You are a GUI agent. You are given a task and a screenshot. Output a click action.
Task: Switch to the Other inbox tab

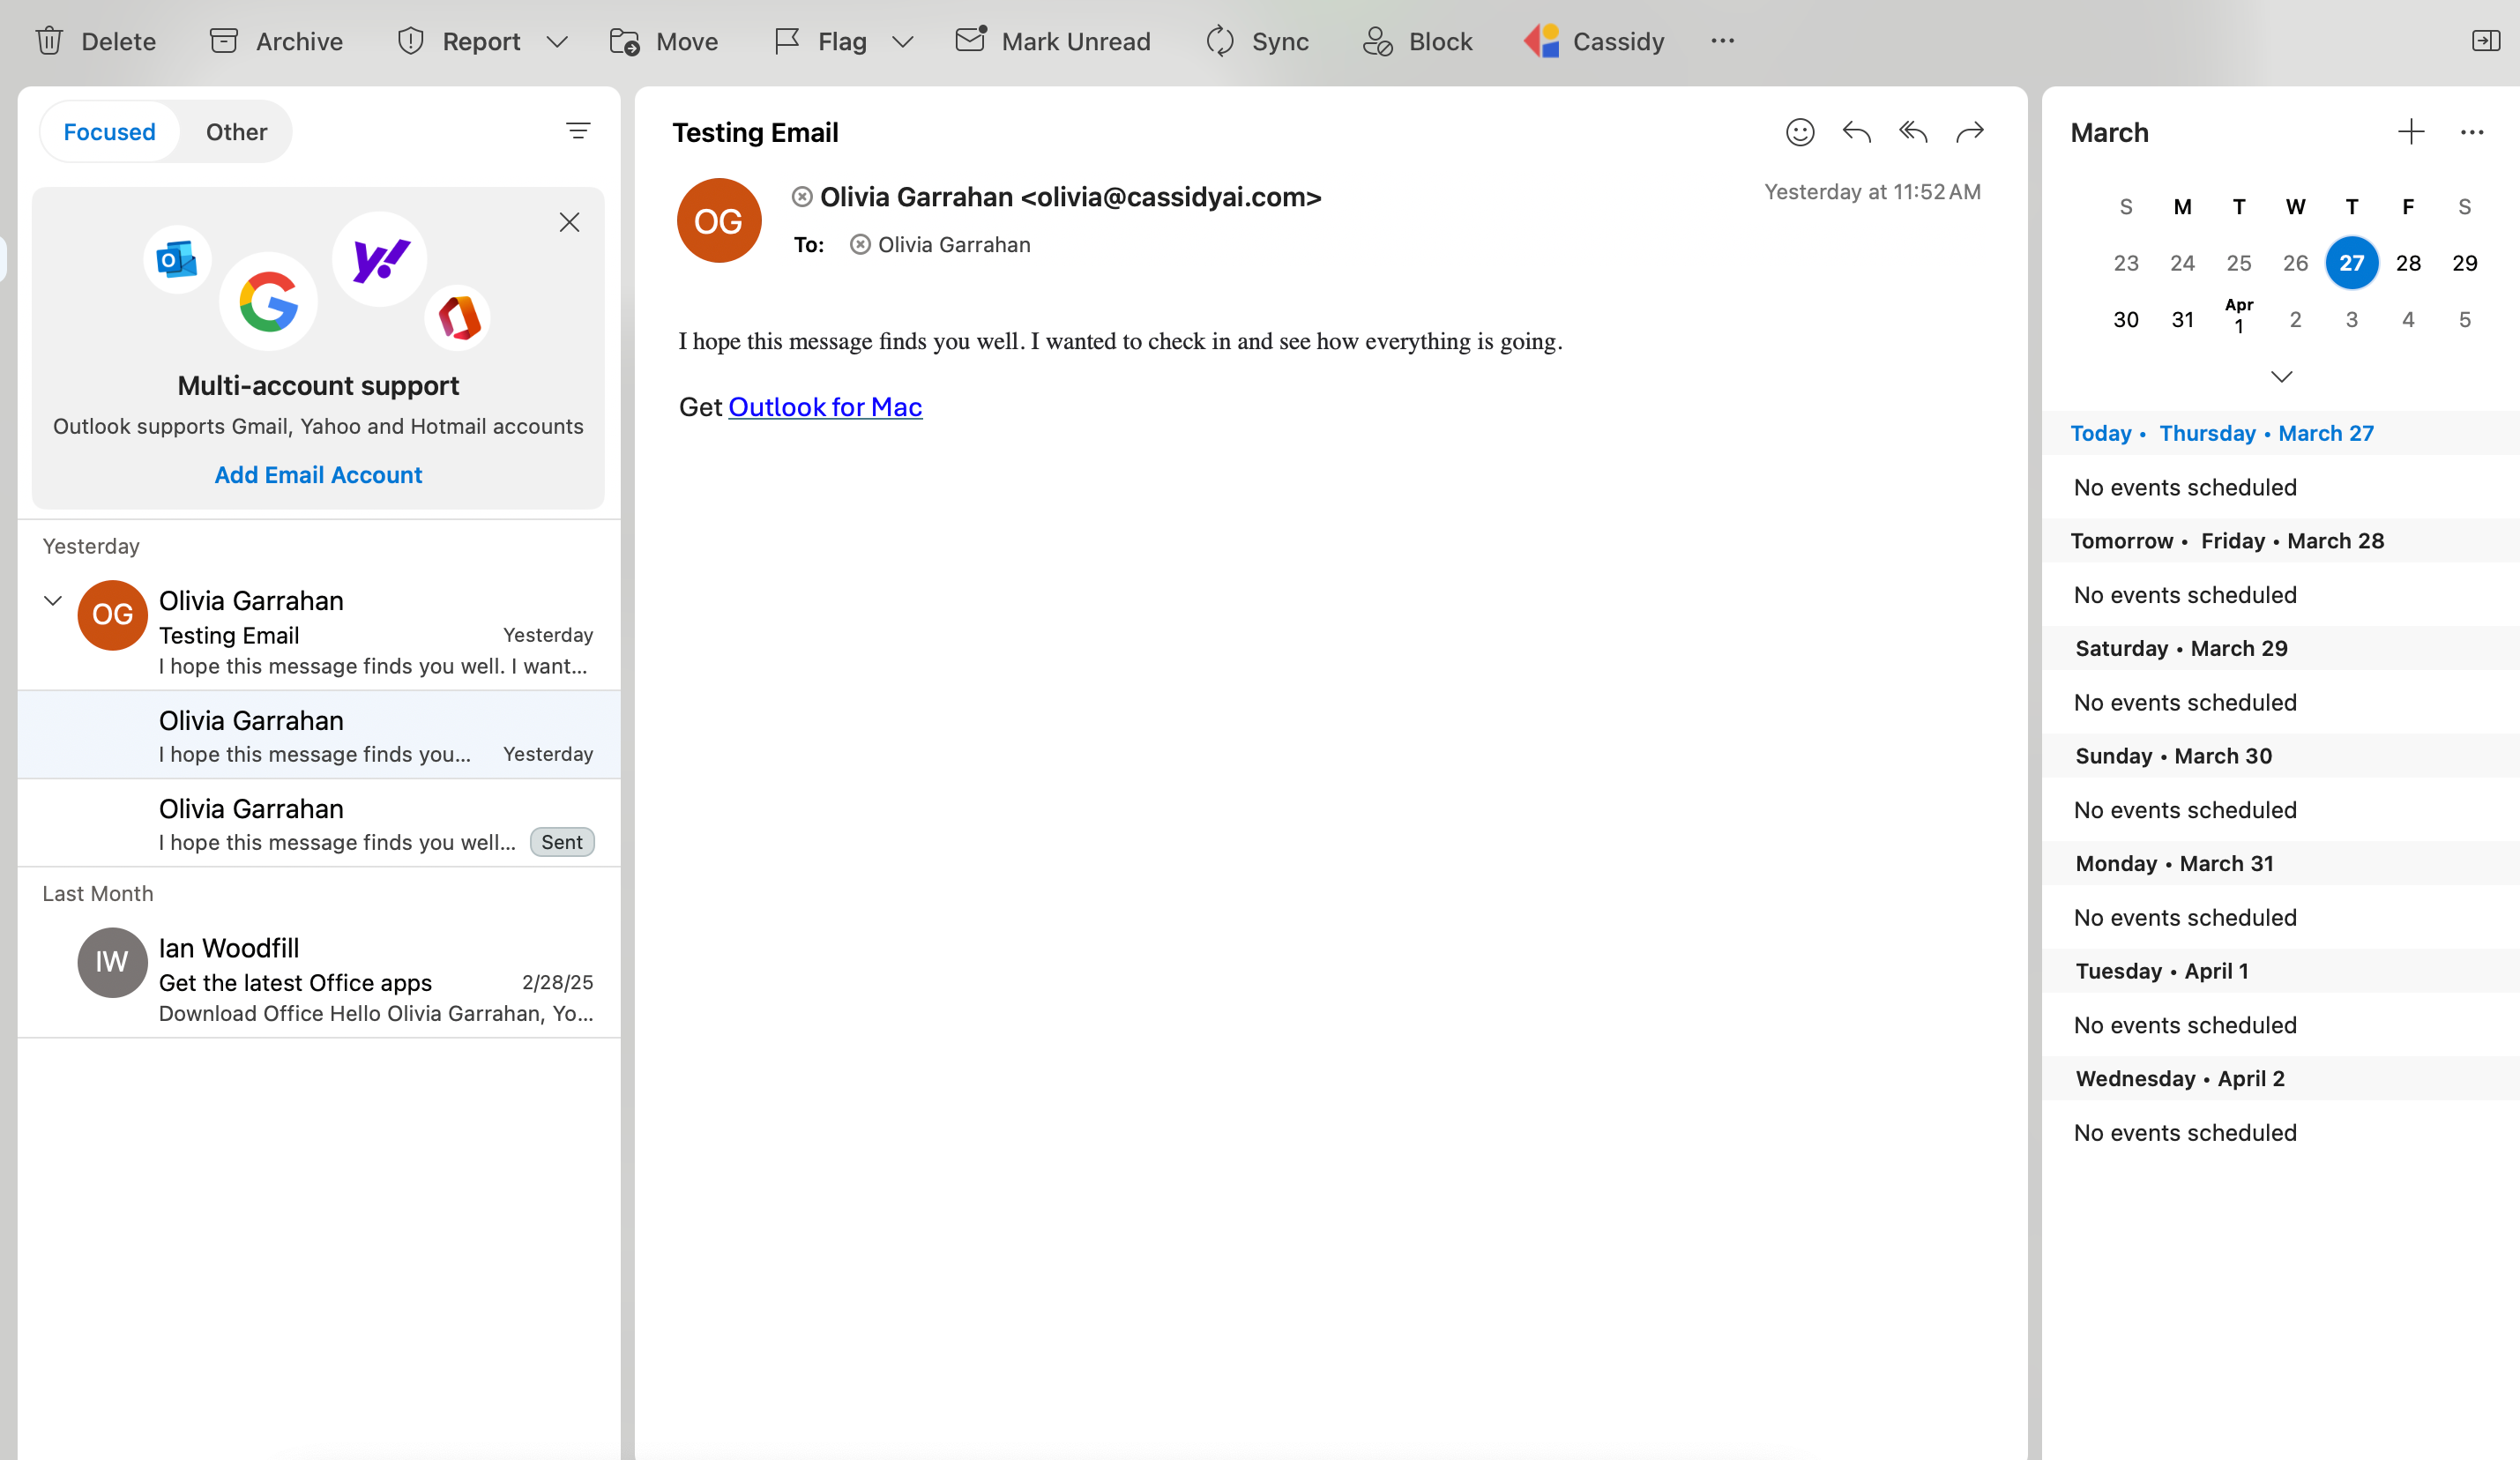click(236, 131)
